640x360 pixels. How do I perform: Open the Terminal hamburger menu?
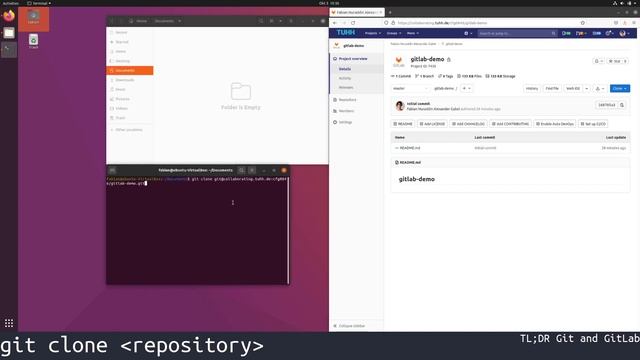pos(252,170)
